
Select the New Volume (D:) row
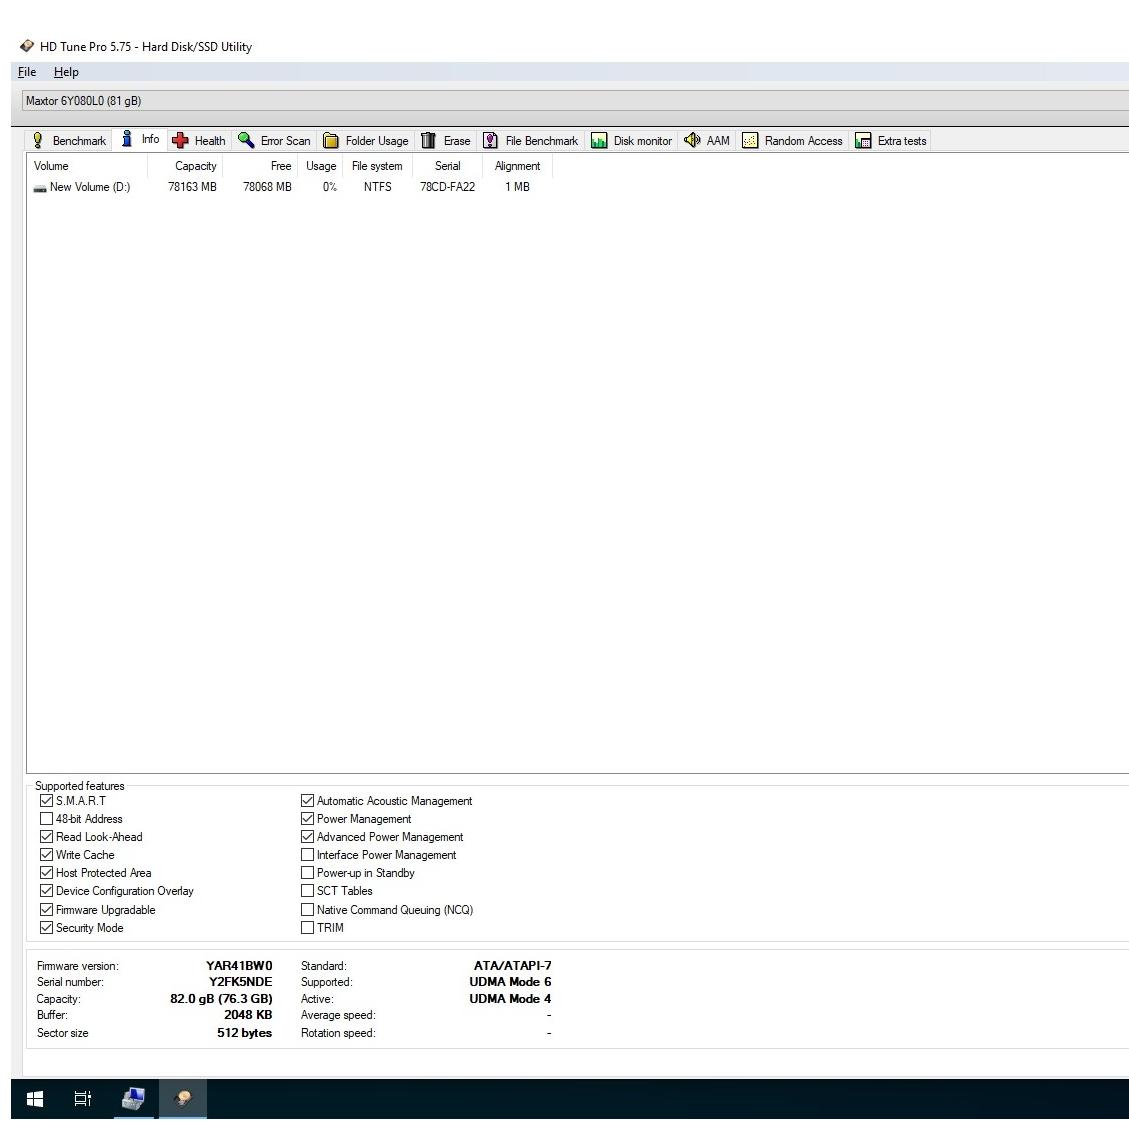pyautogui.click(x=89, y=187)
